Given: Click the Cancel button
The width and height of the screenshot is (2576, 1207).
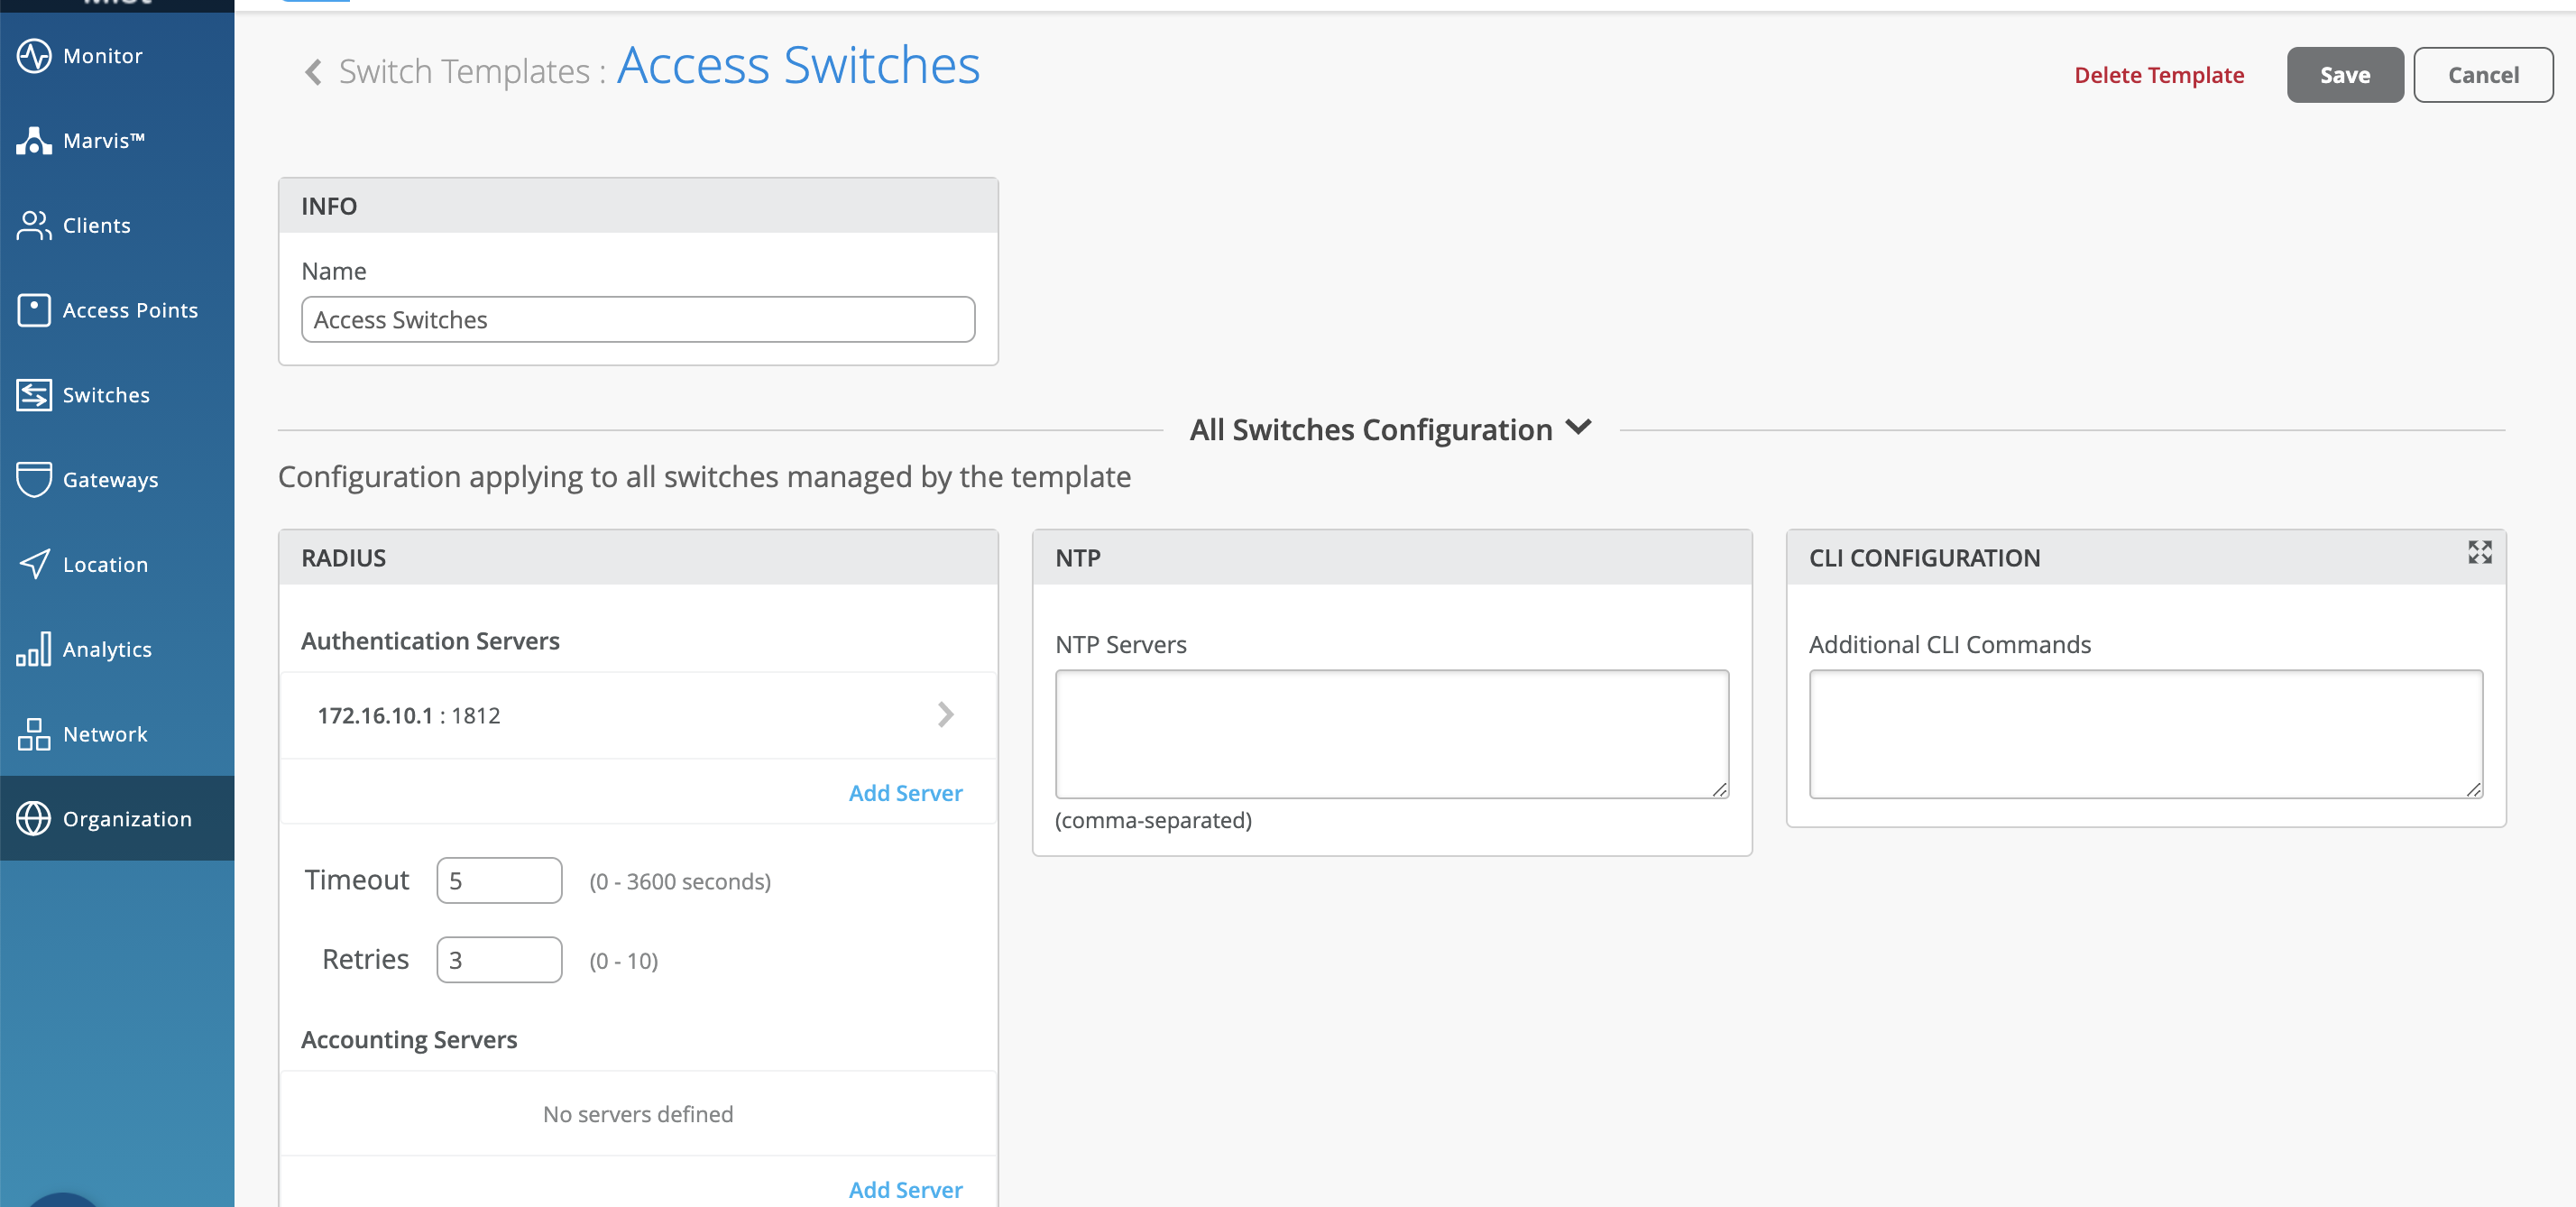Looking at the screenshot, I should [2482, 75].
